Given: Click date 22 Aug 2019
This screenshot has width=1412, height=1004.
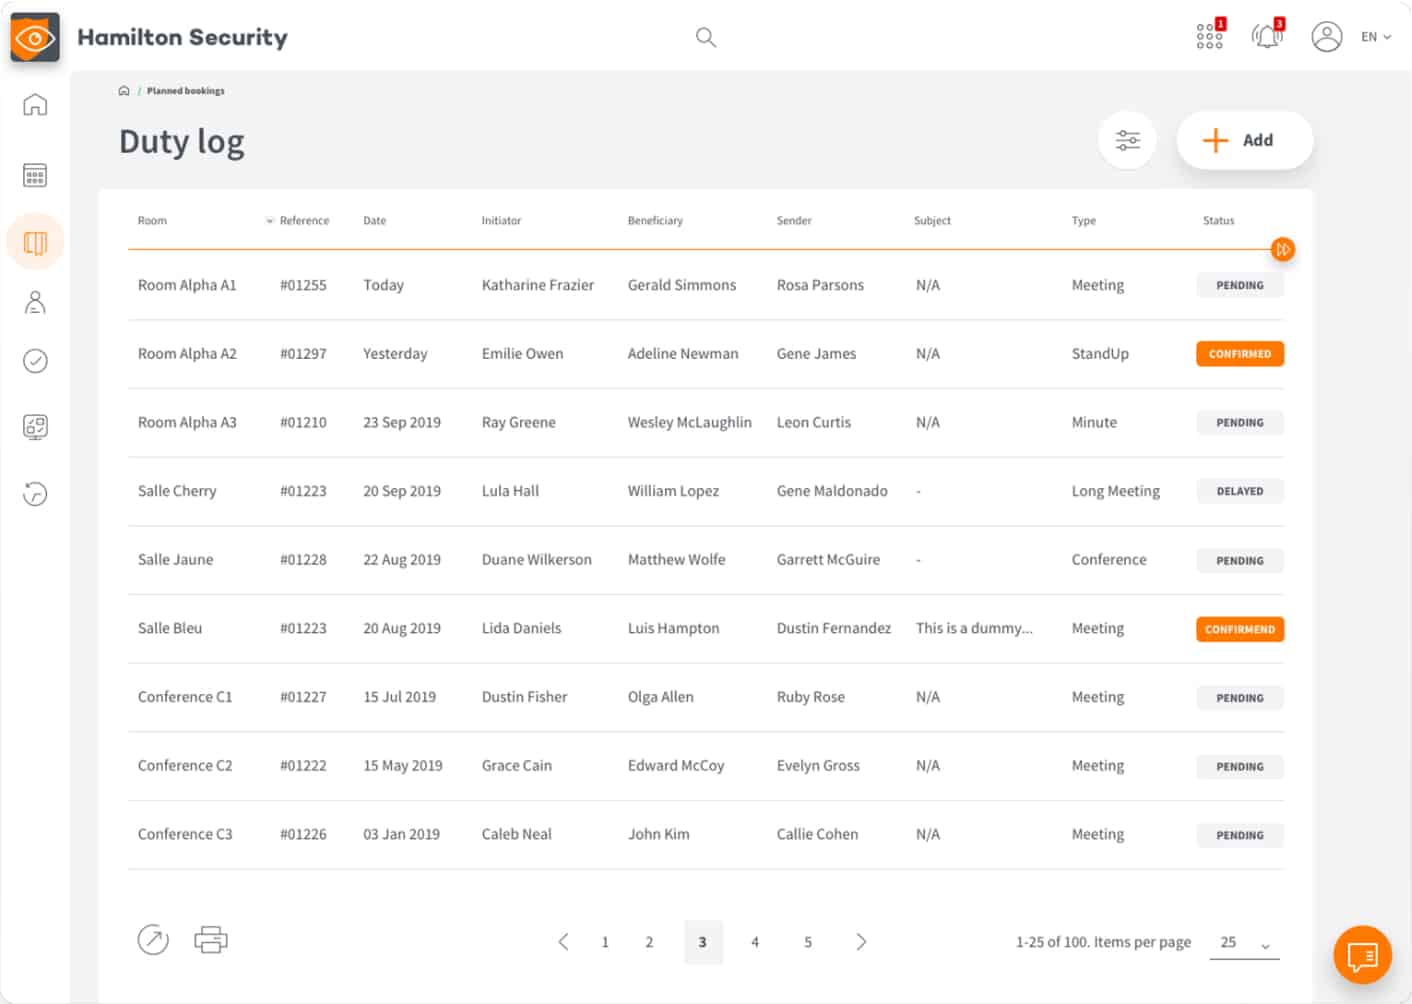Looking at the screenshot, I should pyautogui.click(x=402, y=560).
